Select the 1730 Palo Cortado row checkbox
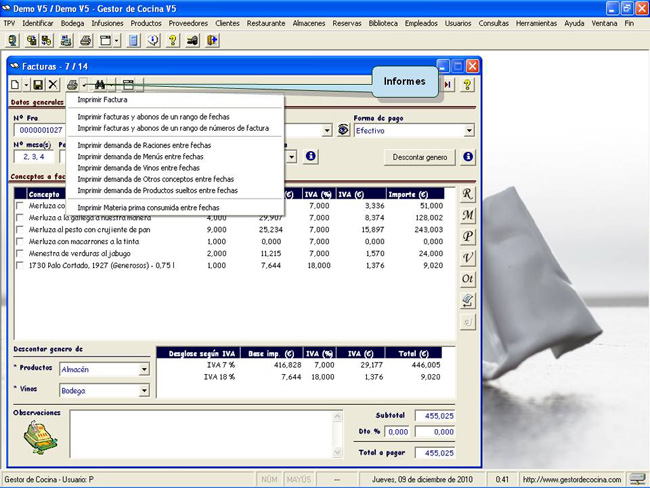The image size is (650, 488). [20, 266]
